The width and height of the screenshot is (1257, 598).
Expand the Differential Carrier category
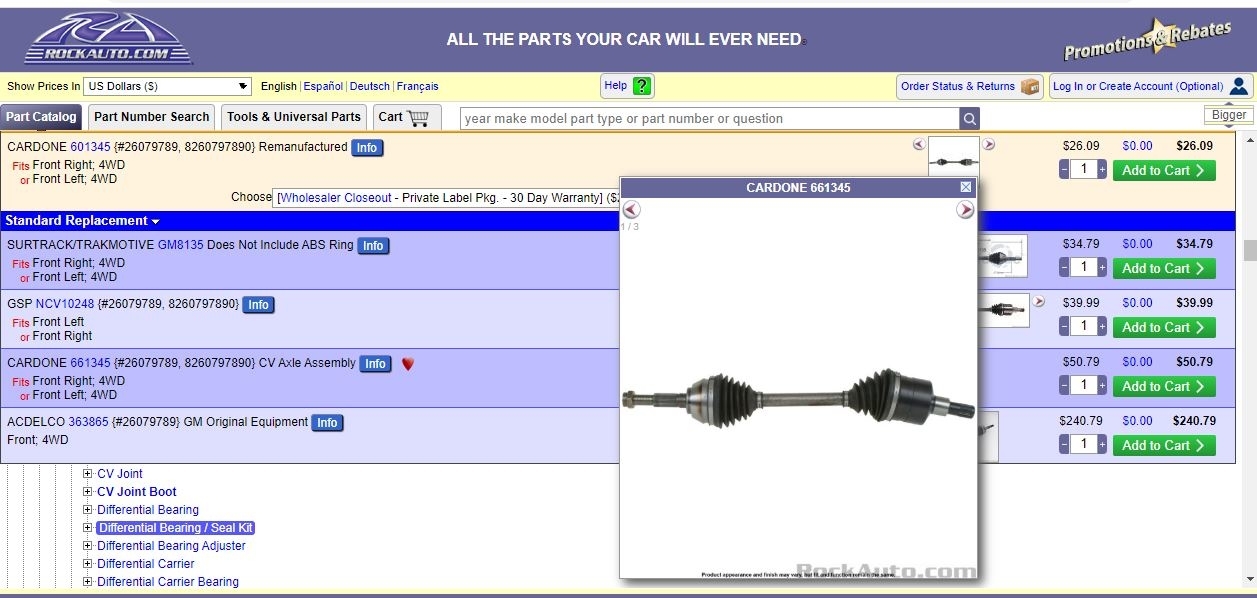88,564
